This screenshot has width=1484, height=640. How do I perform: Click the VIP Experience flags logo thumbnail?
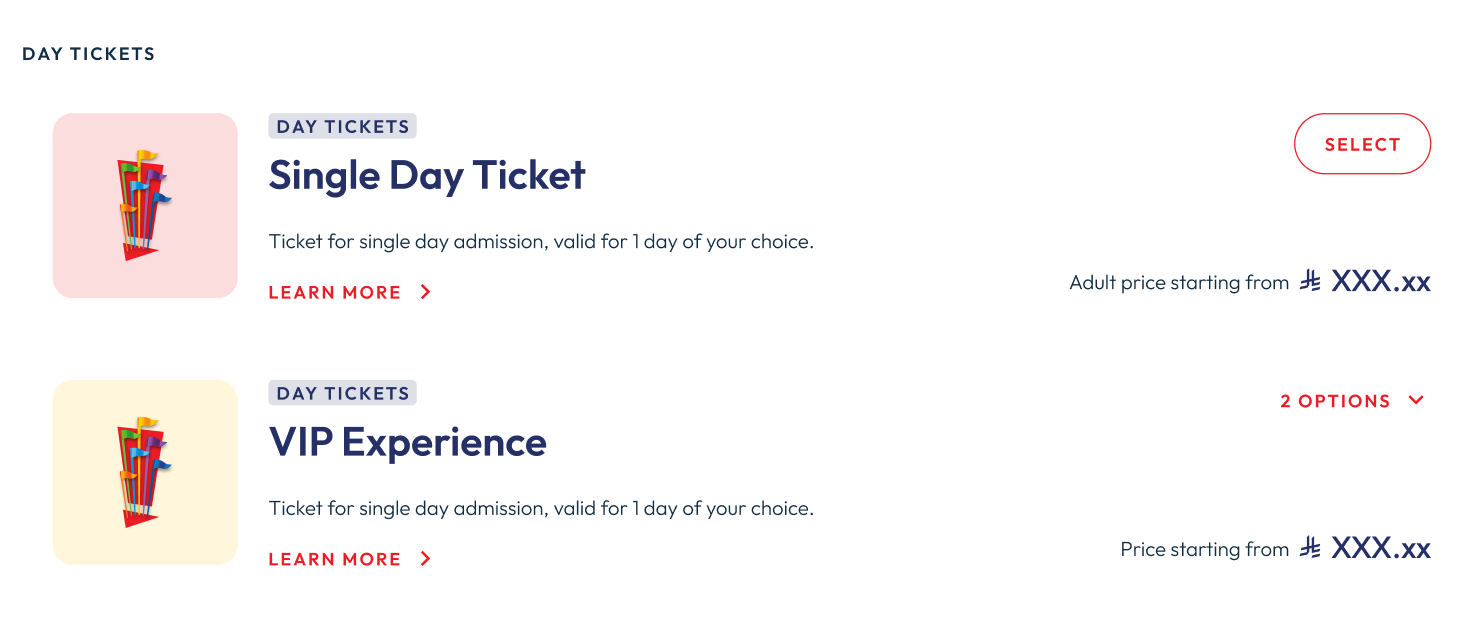(x=145, y=472)
